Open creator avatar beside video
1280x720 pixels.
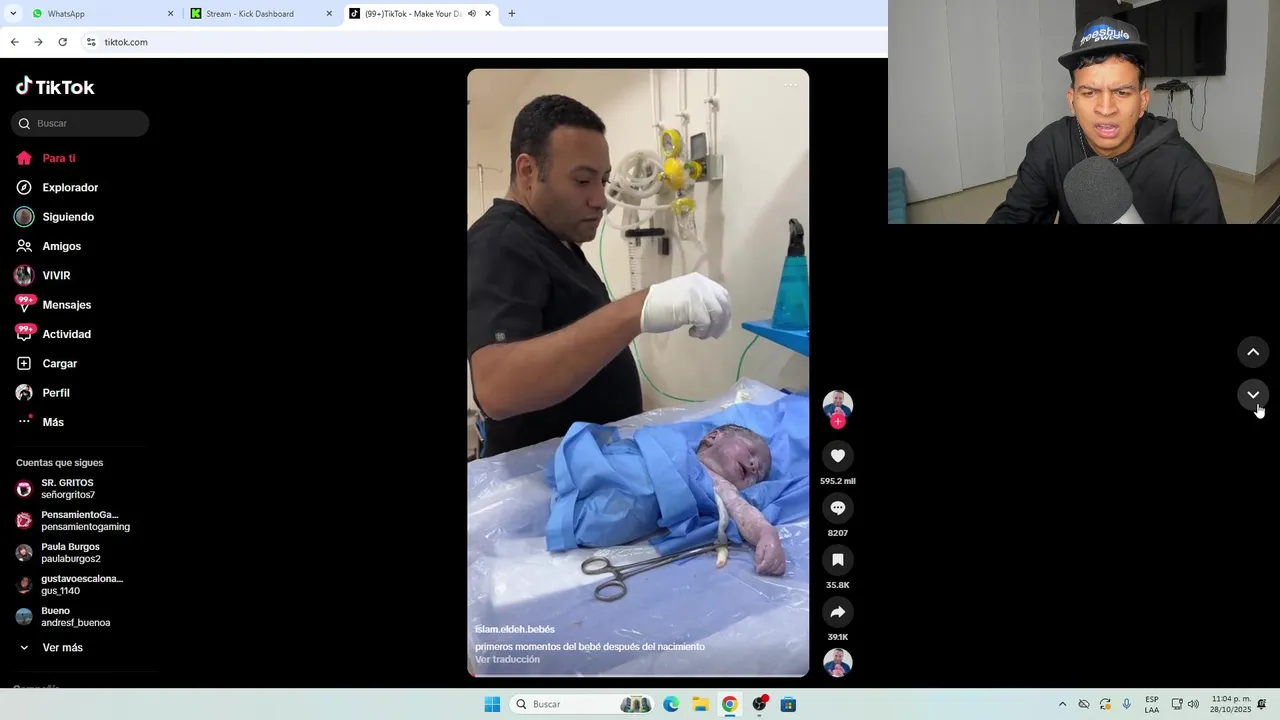click(838, 404)
